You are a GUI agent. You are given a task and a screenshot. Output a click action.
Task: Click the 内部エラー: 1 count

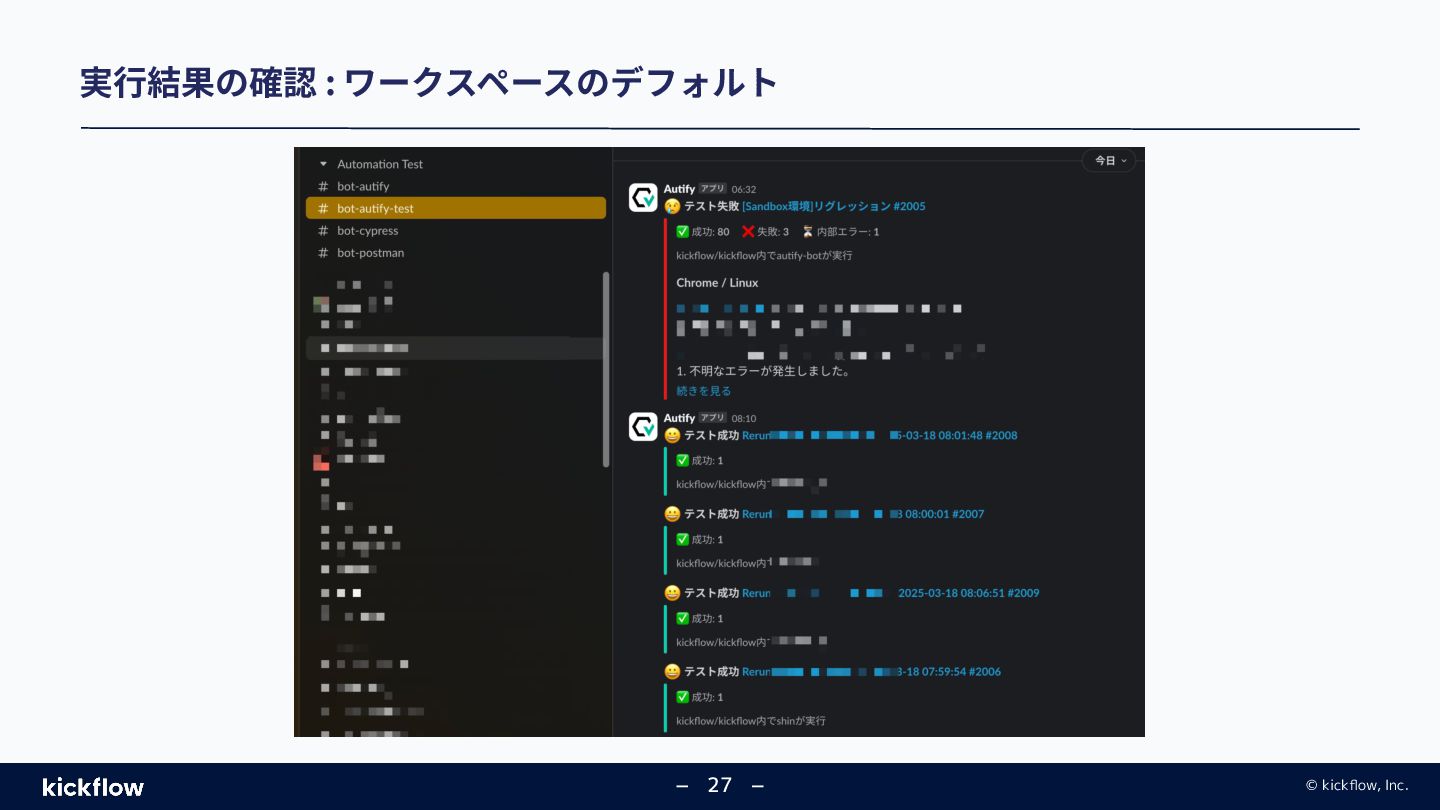(848, 232)
